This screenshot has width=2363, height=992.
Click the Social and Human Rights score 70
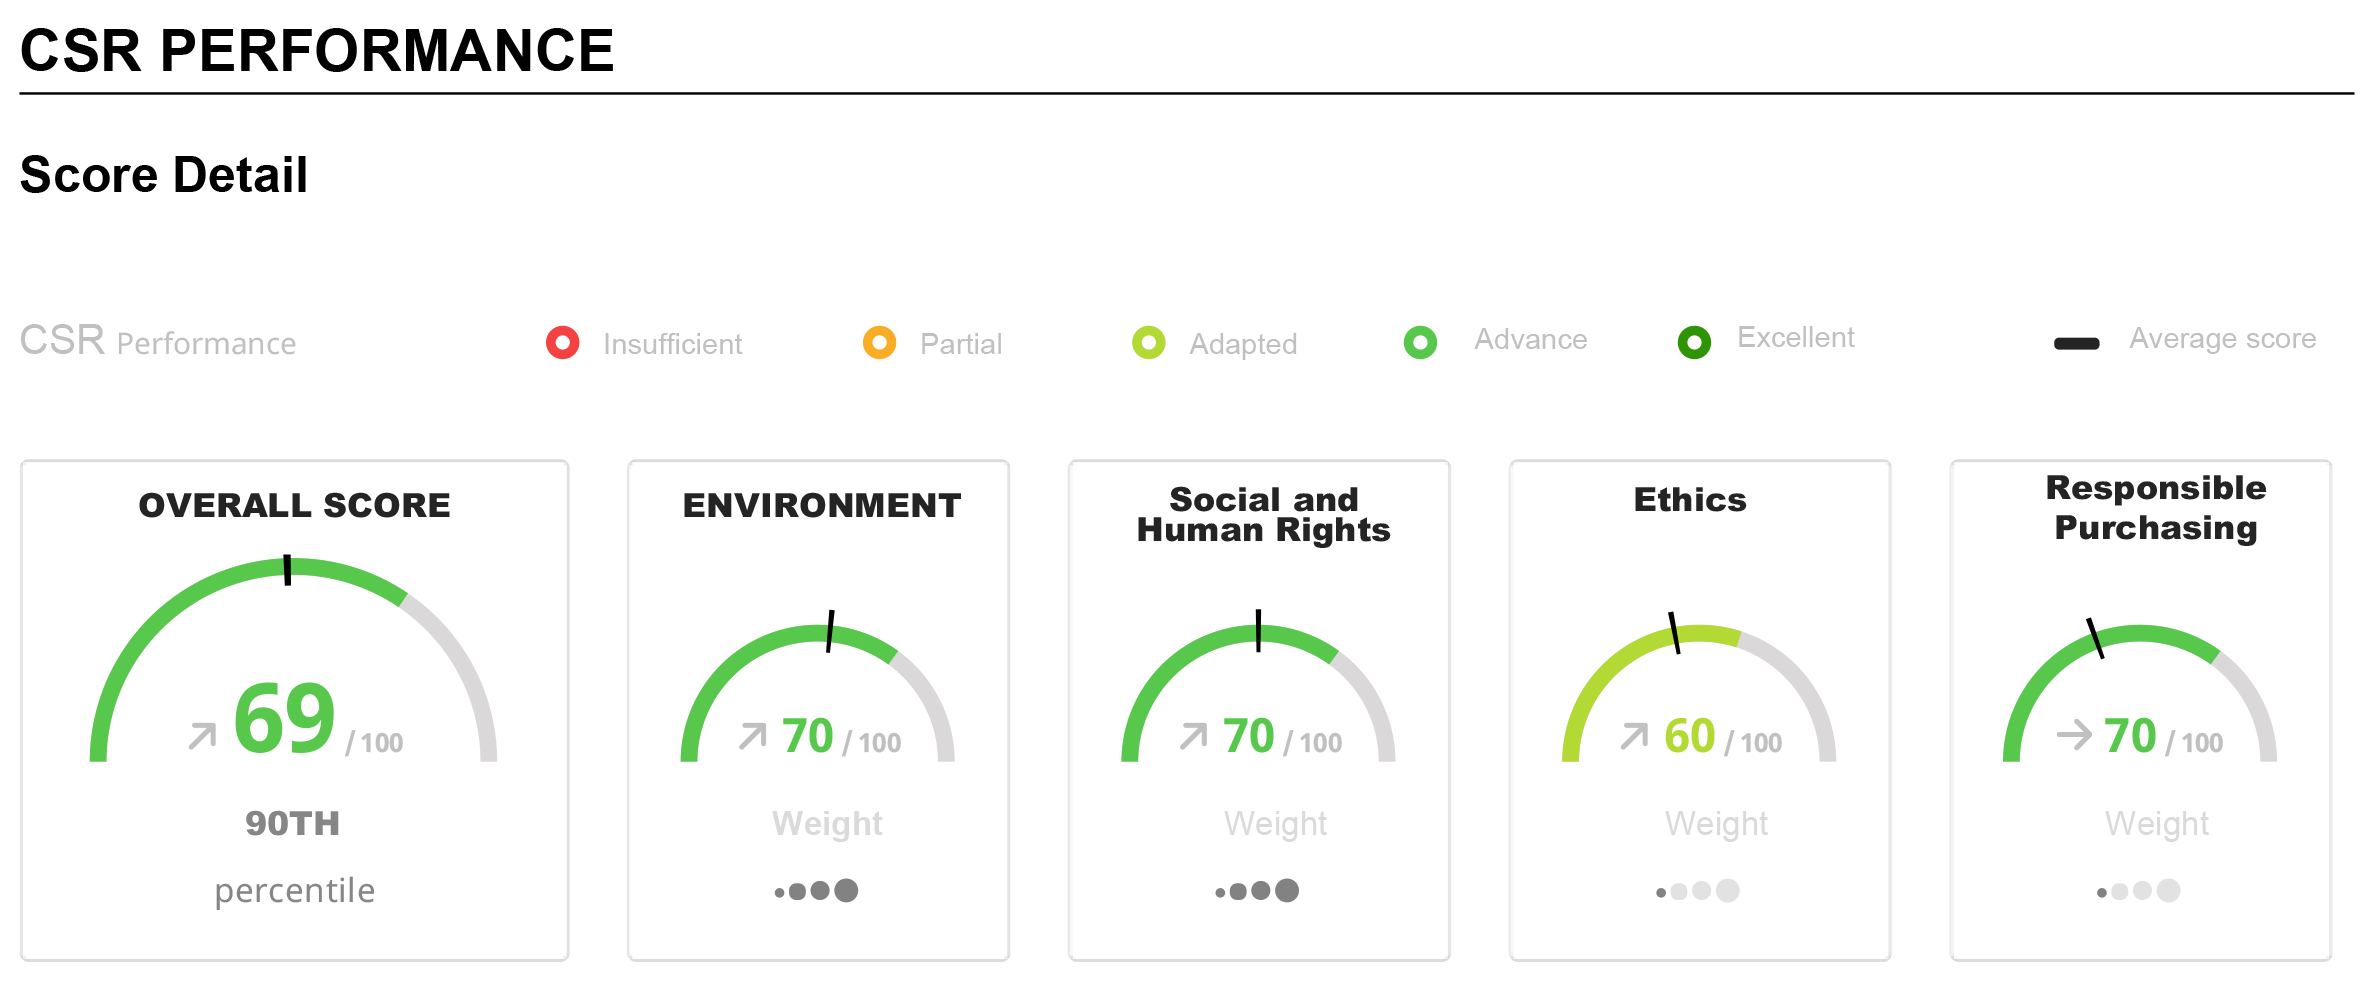pyautogui.click(x=1248, y=737)
